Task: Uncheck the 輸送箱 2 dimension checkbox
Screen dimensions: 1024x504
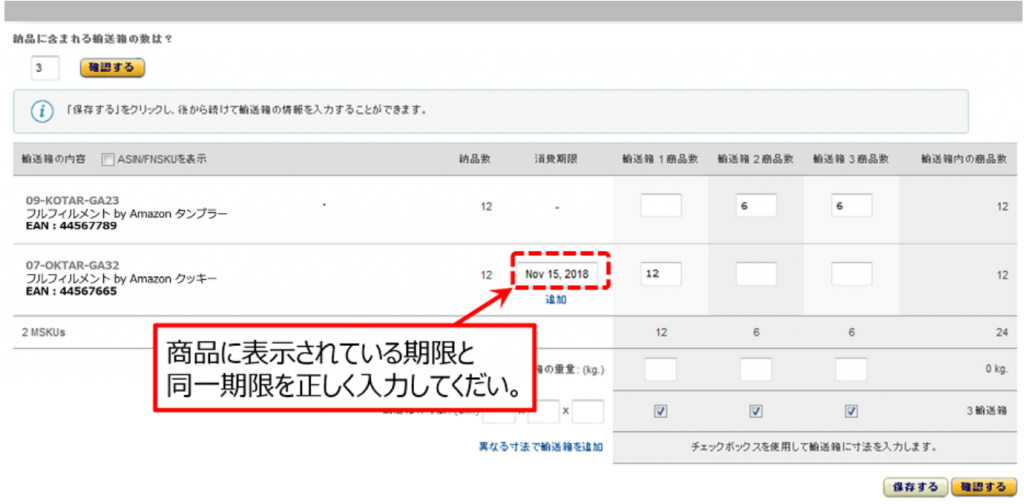Action: click(756, 411)
